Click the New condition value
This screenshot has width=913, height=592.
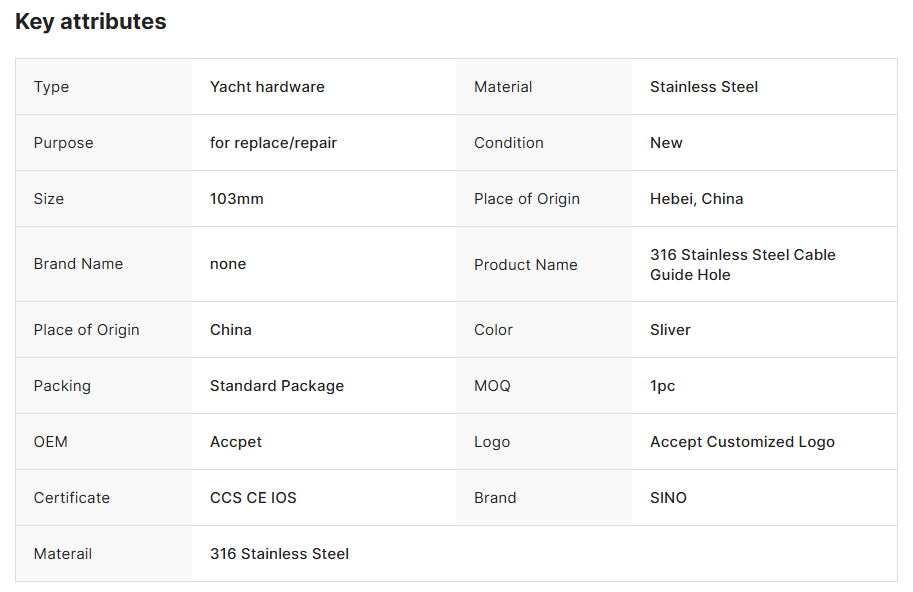pos(666,143)
